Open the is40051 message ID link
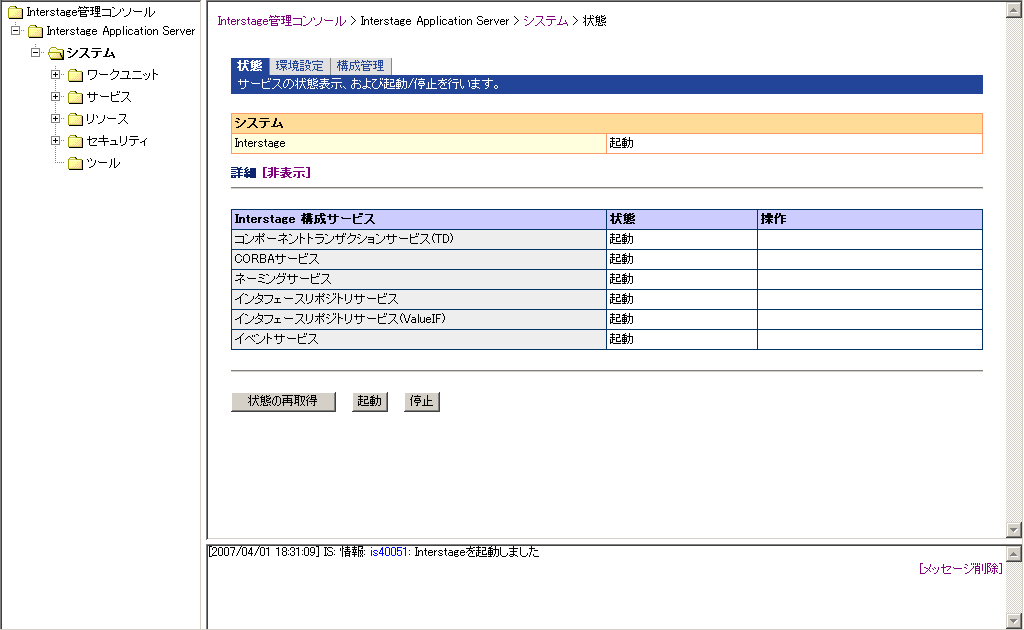 tap(389, 552)
